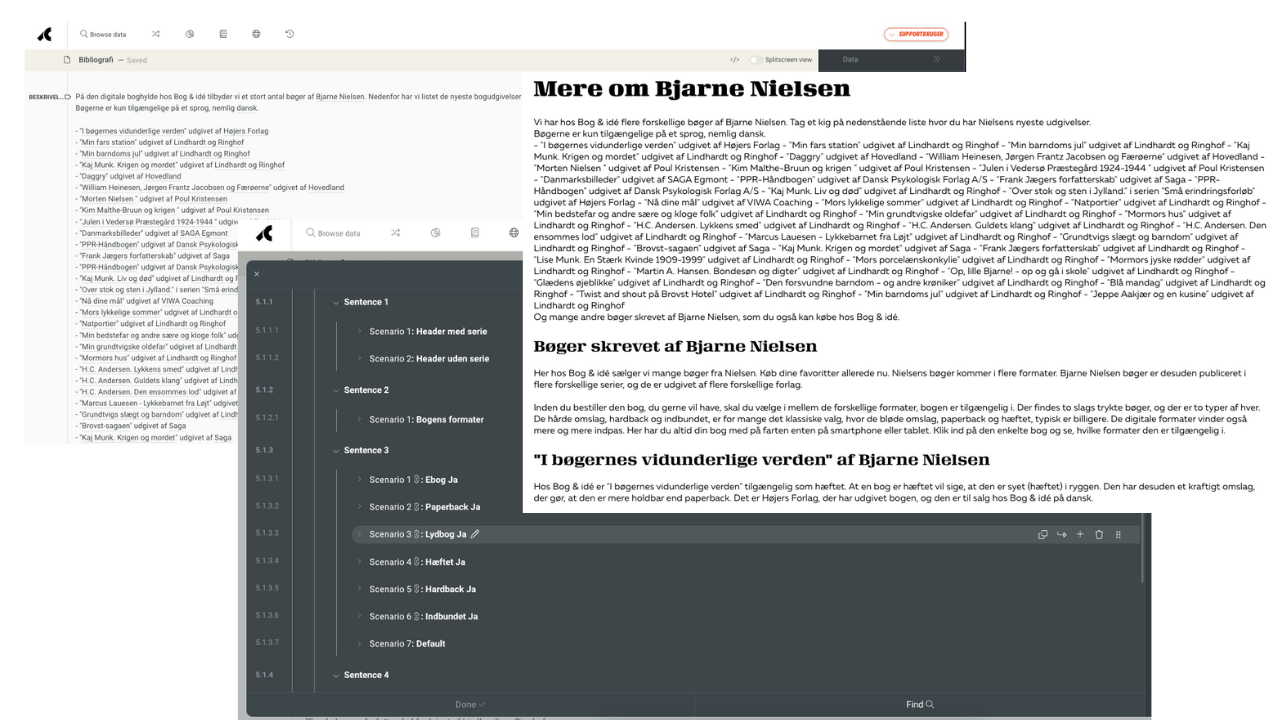The image size is (1280, 720).
Task: Open the pie chart icon in top toolbar
Action: point(189,34)
